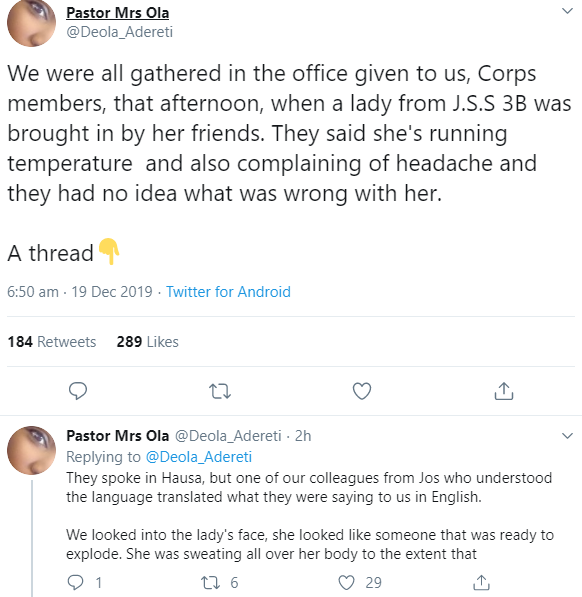582x597 pixels.
Task: Like the reply with 29 likes
Action: pyautogui.click(x=346, y=583)
